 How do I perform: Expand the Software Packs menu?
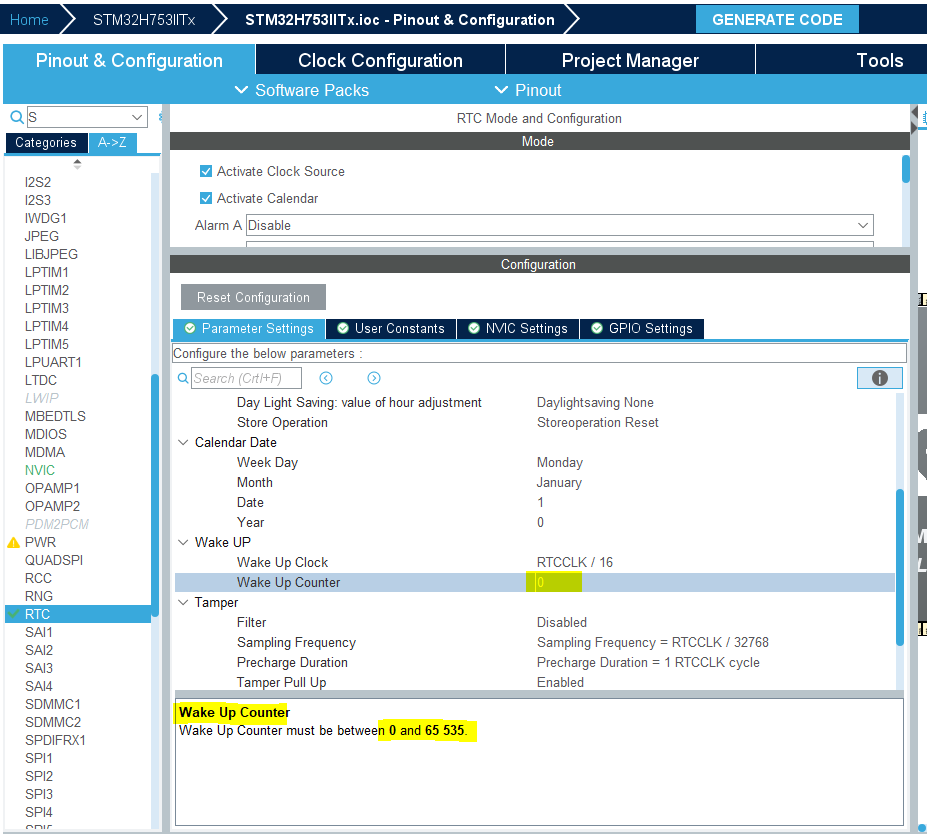coord(302,90)
